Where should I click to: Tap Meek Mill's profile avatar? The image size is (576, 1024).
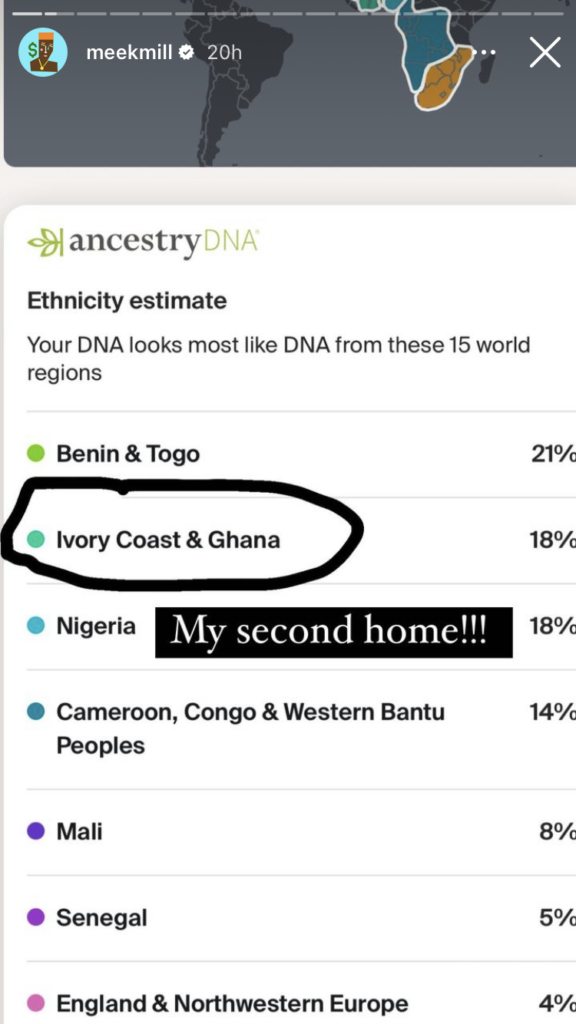(41, 51)
